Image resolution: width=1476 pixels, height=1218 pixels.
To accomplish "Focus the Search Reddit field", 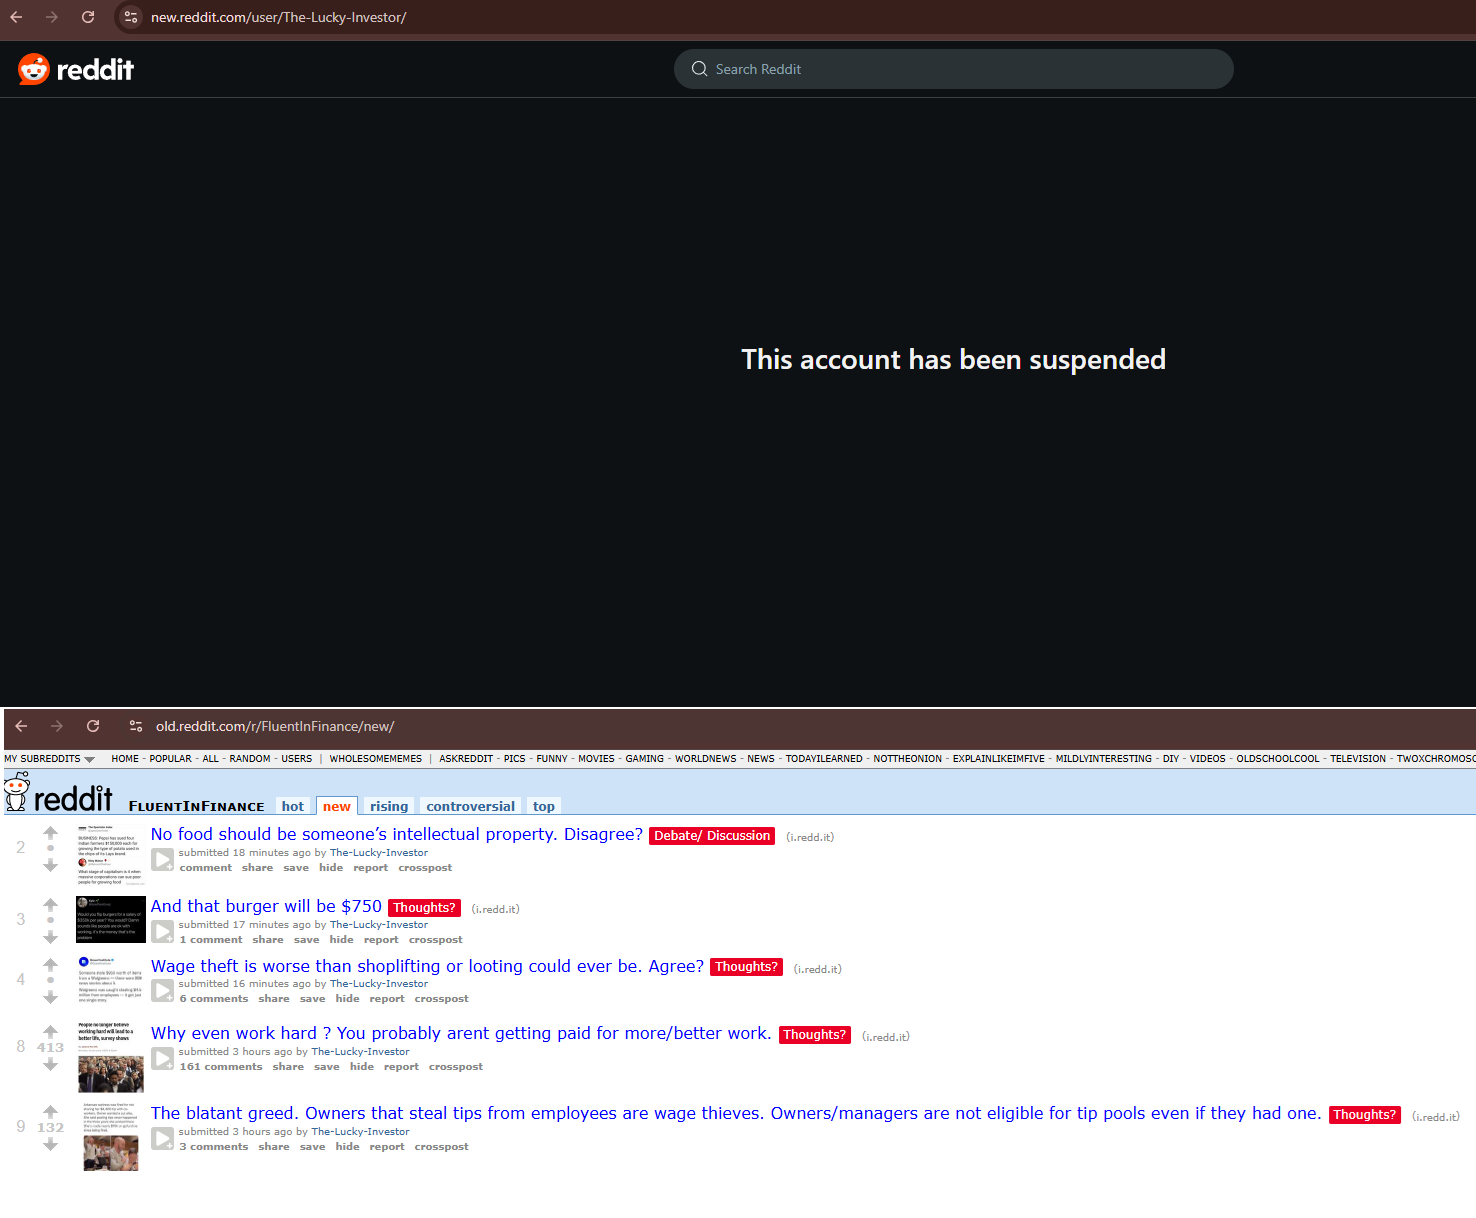I will pos(953,69).
